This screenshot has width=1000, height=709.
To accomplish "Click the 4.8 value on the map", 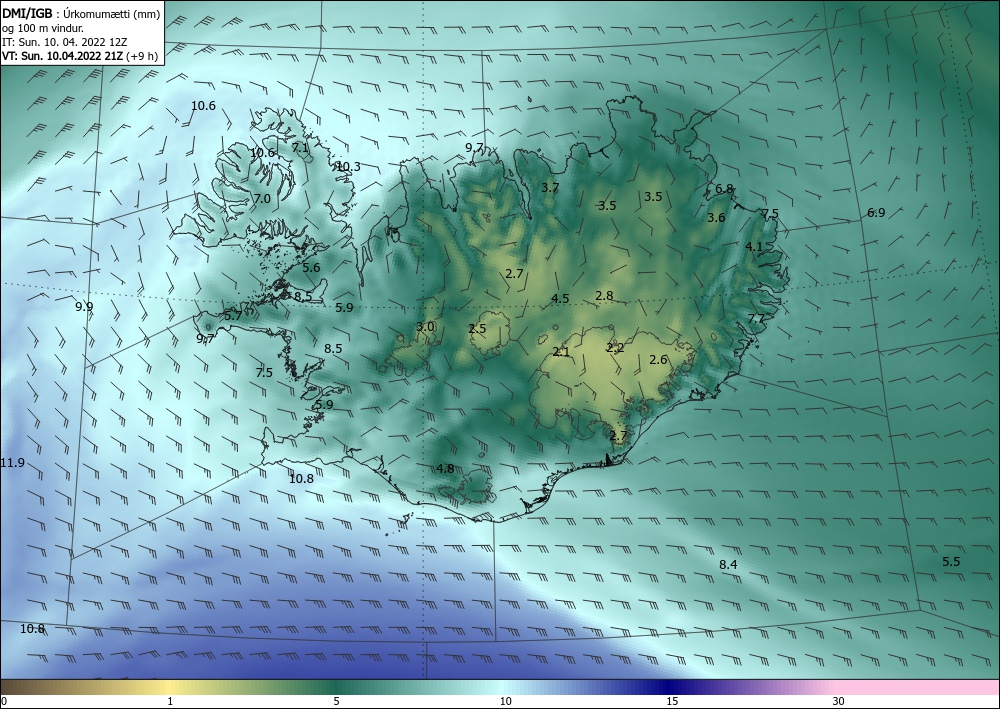I will tap(445, 468).
